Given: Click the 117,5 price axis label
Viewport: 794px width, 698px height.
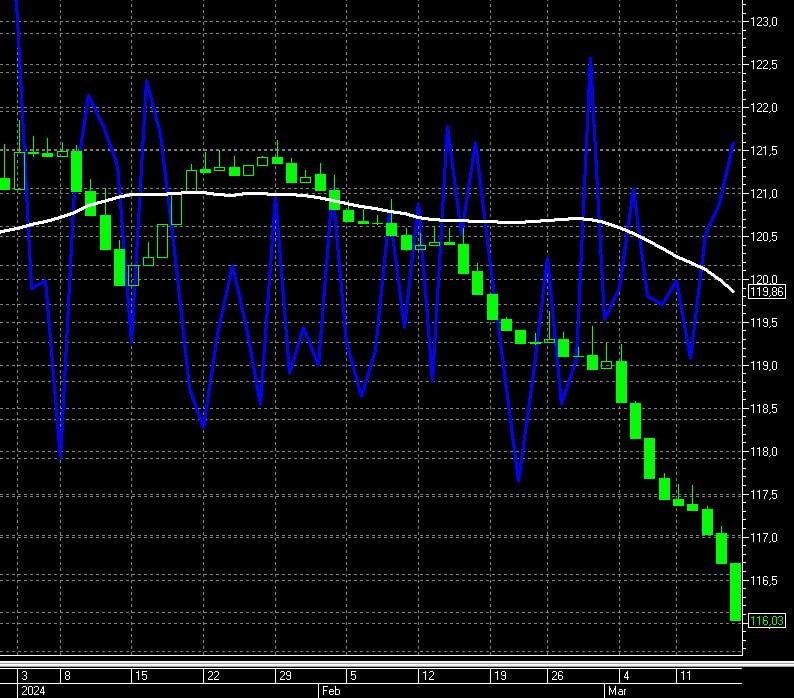Looking at the screenshot, I should pyautogui.click(x=764, y=494).
